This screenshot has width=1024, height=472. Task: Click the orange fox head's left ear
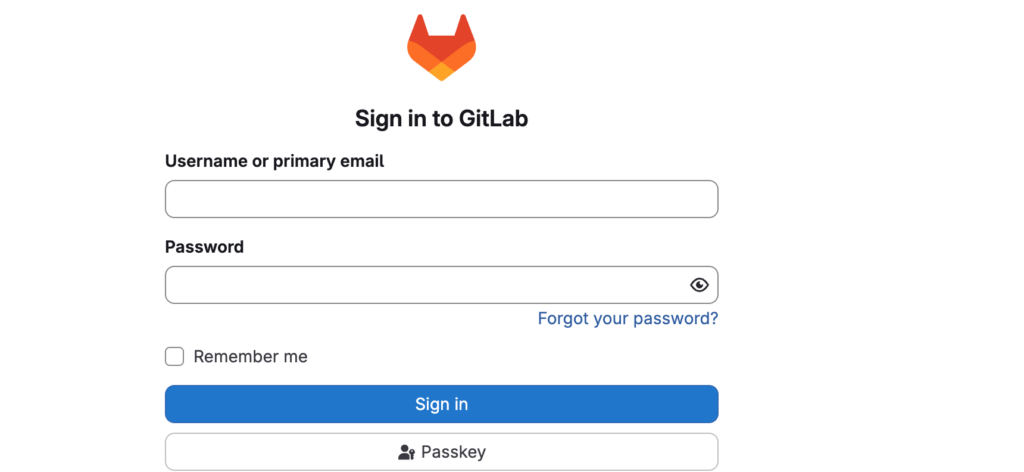coord(417,28)
